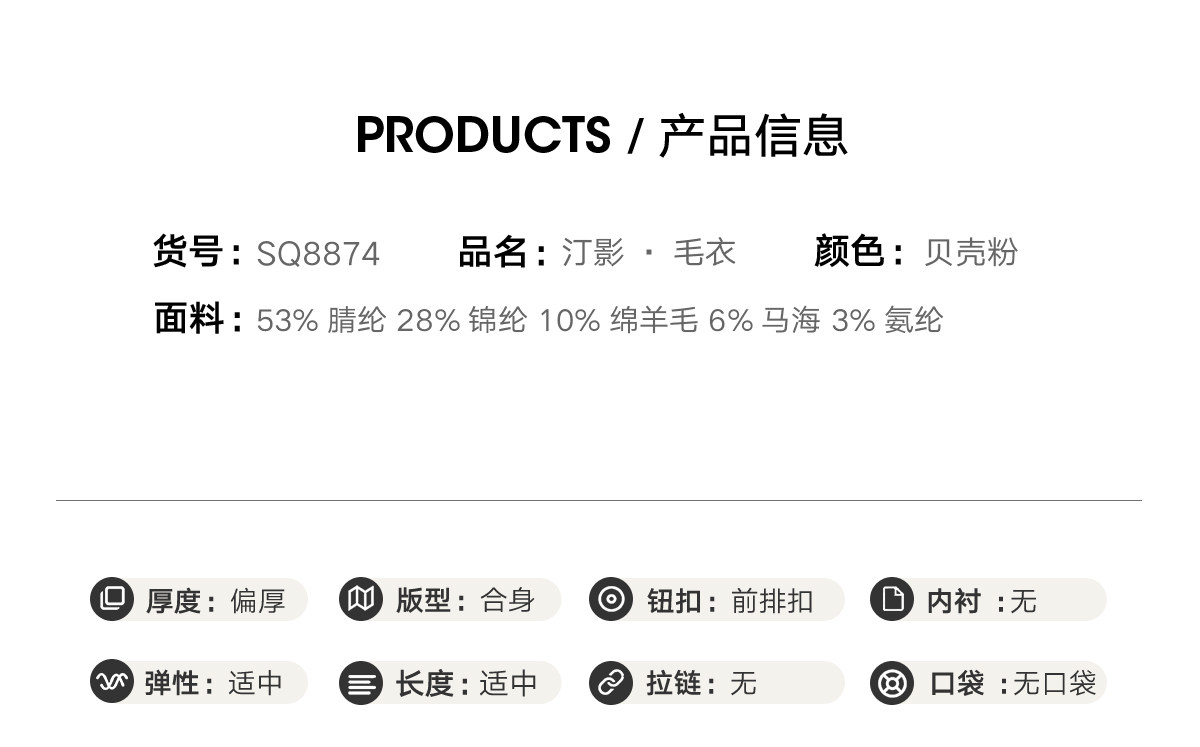
Task: Click the lining (内衬) document icon
Action: click(892, 600)
